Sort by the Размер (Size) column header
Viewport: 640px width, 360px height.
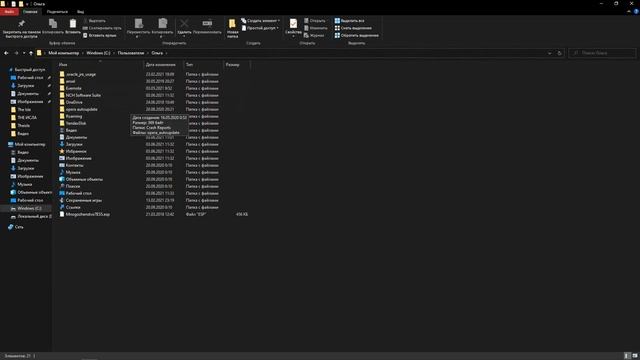tap(236, 64)
